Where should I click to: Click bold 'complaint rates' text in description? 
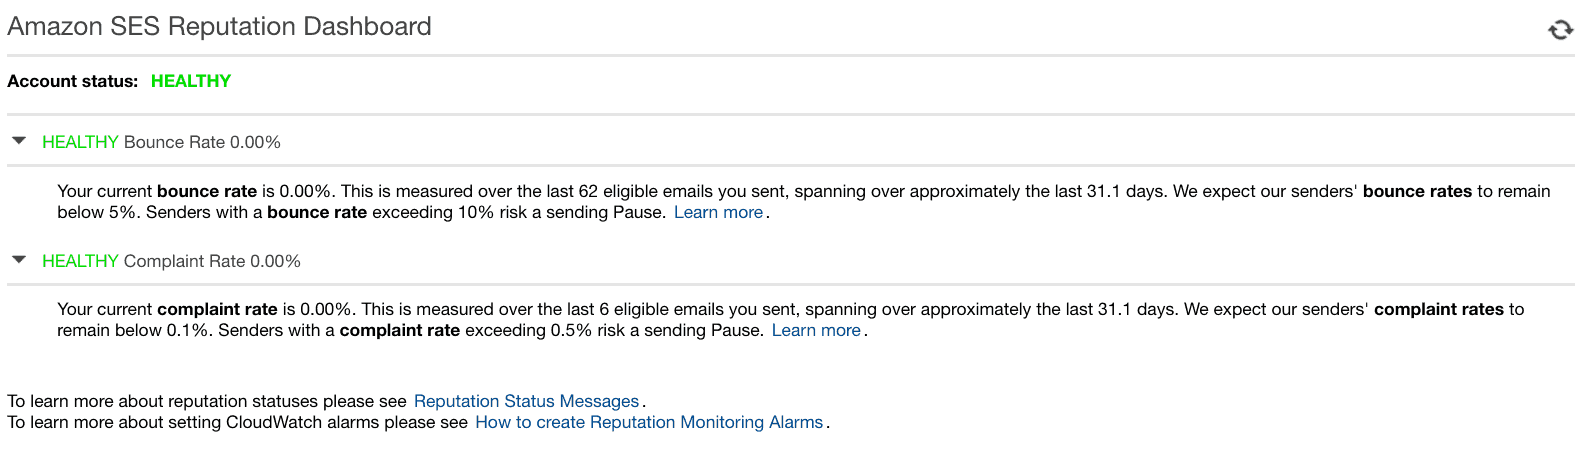(x=1439, y=309)
